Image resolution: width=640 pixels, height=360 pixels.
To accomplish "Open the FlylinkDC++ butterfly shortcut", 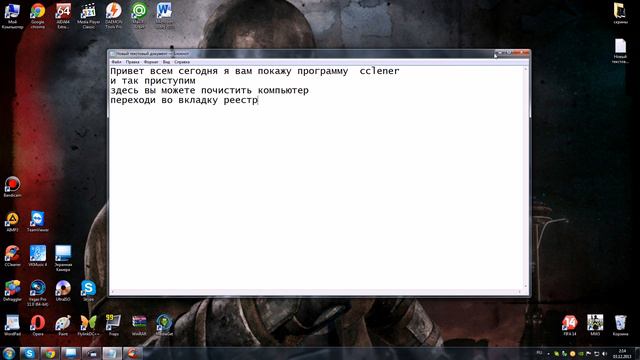I will point(88,325).
